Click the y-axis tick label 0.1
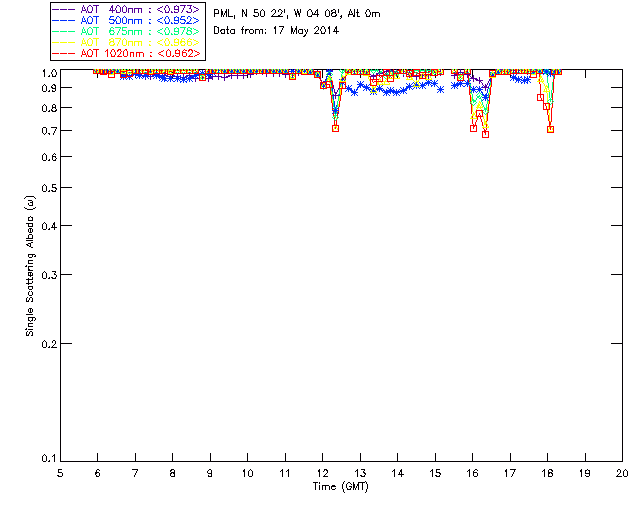This screenshot has height=512, width=640. pyautogui.click(x=49, y=459)
